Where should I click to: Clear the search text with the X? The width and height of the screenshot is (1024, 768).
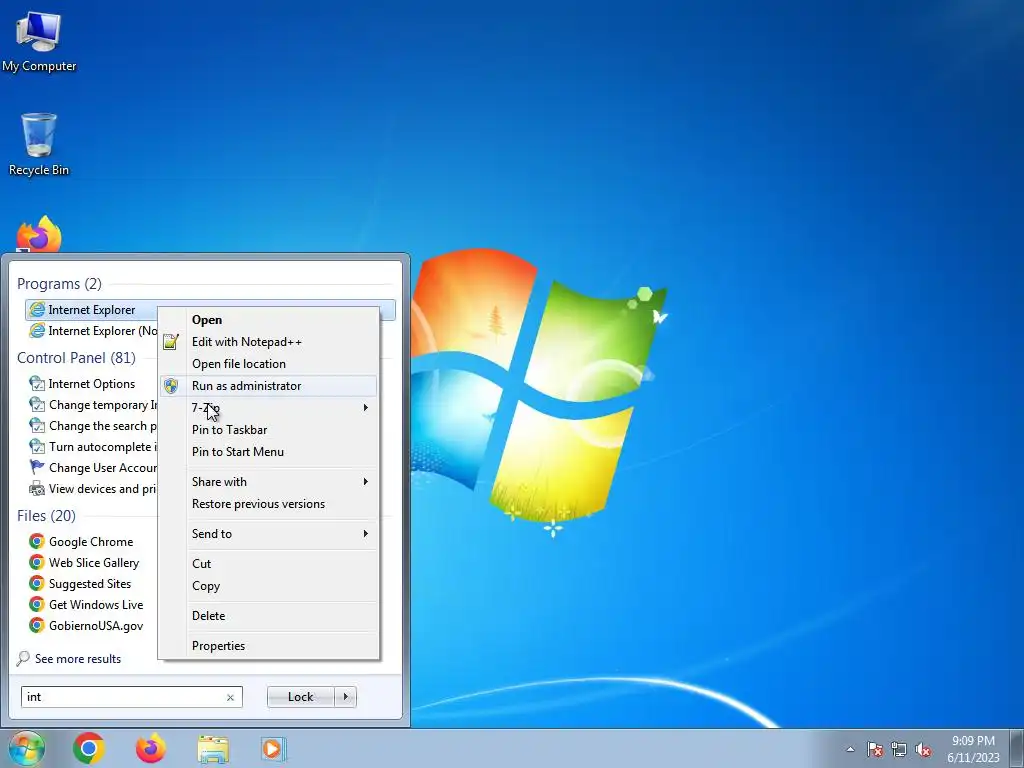tap(230, 697)
